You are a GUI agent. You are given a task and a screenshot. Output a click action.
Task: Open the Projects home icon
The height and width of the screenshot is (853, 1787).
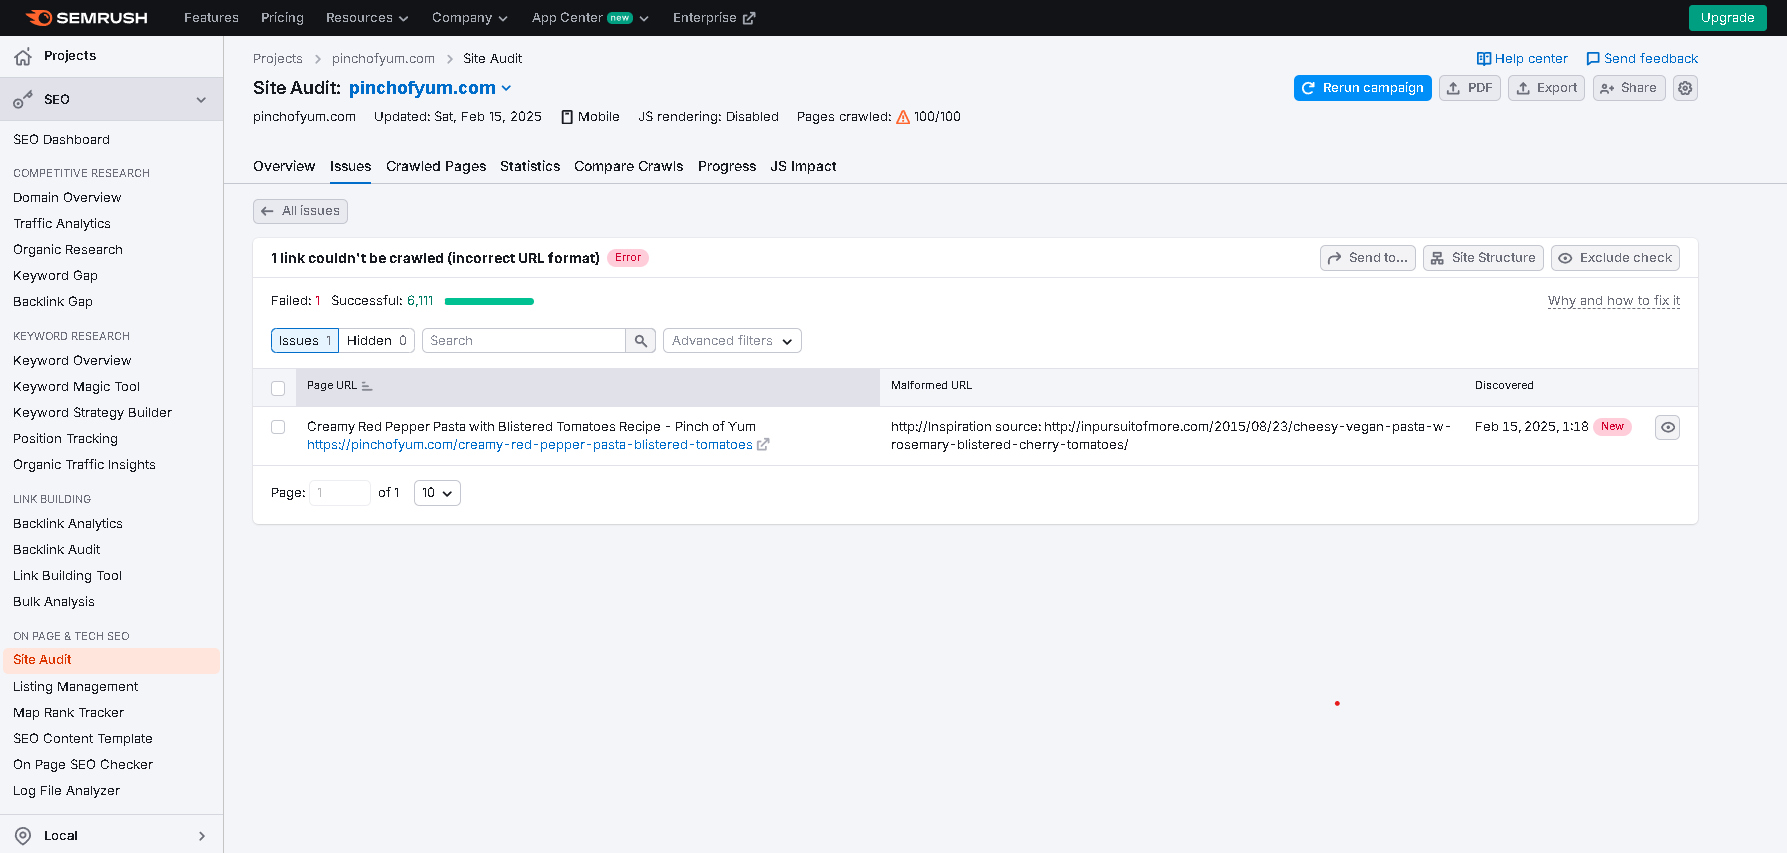pos(23,57)
